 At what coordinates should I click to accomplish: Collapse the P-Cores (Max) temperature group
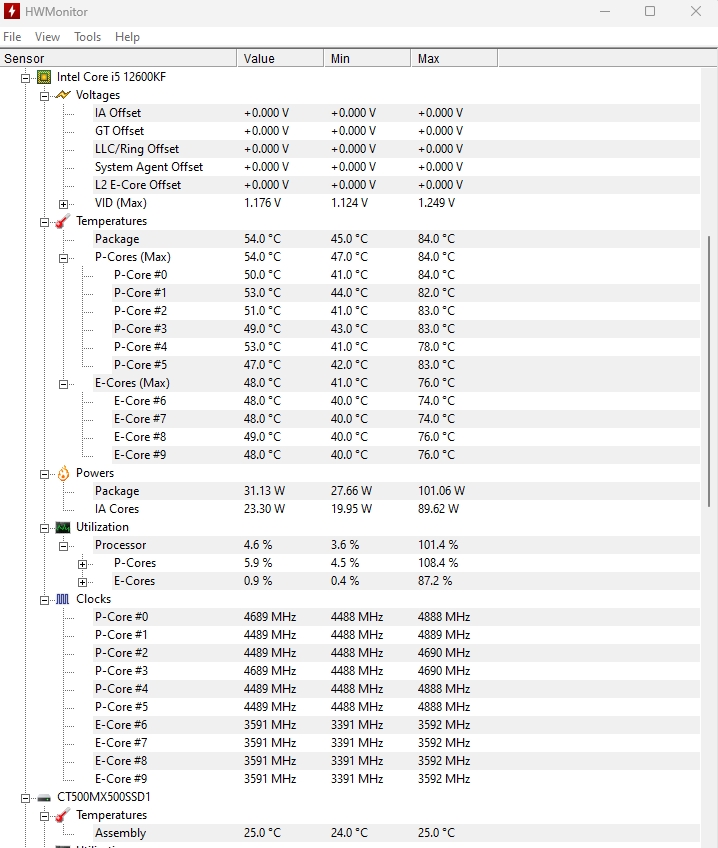tap(64, 257)
